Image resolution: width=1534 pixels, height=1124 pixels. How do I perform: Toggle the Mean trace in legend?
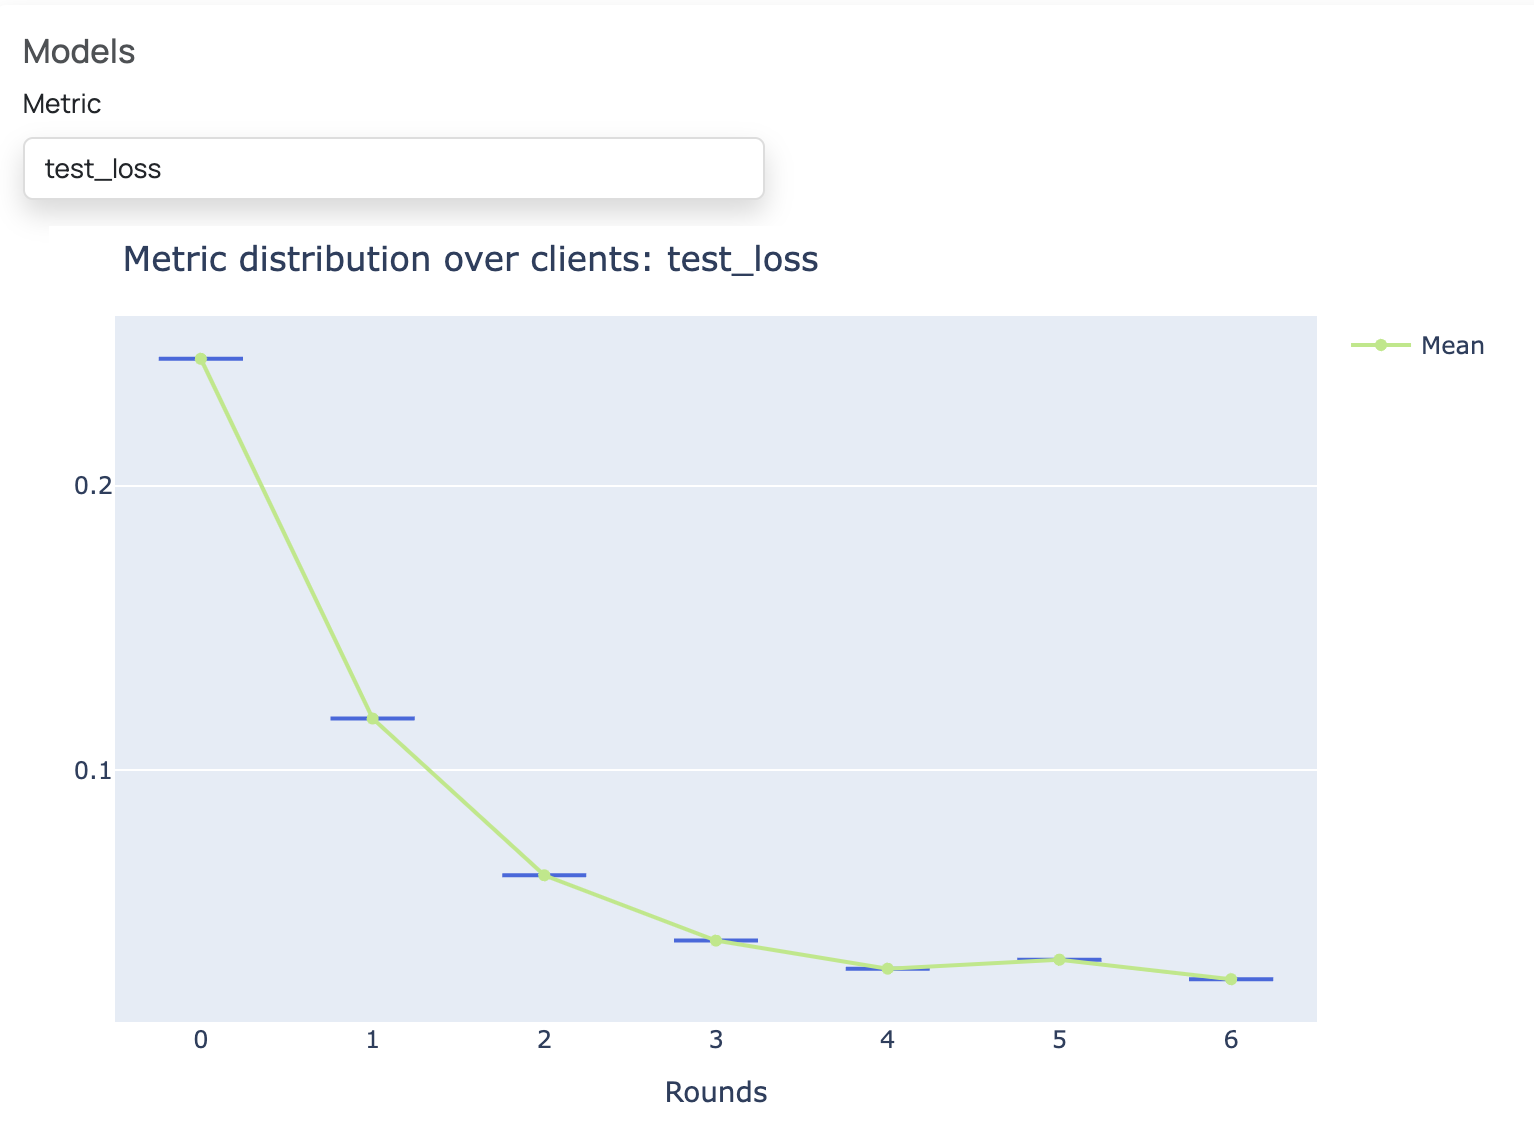click(x=1451, y=346)
